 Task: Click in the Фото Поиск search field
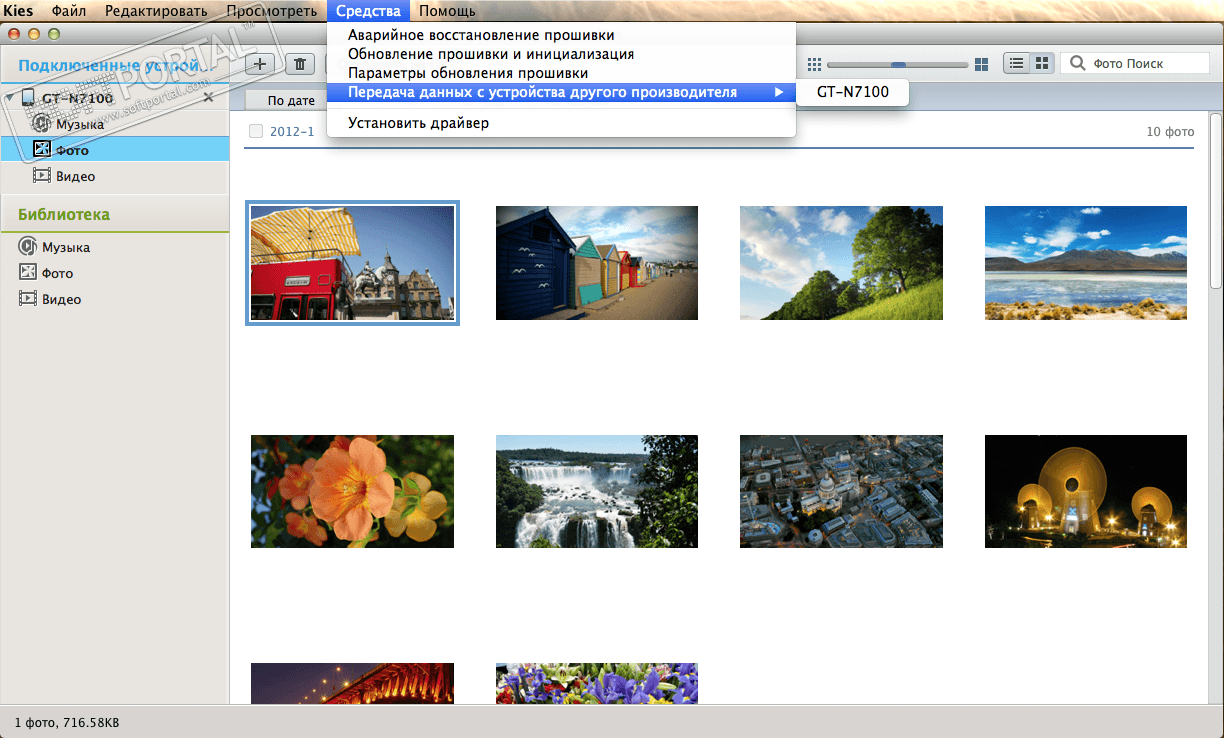click(x=1134, y=63)
